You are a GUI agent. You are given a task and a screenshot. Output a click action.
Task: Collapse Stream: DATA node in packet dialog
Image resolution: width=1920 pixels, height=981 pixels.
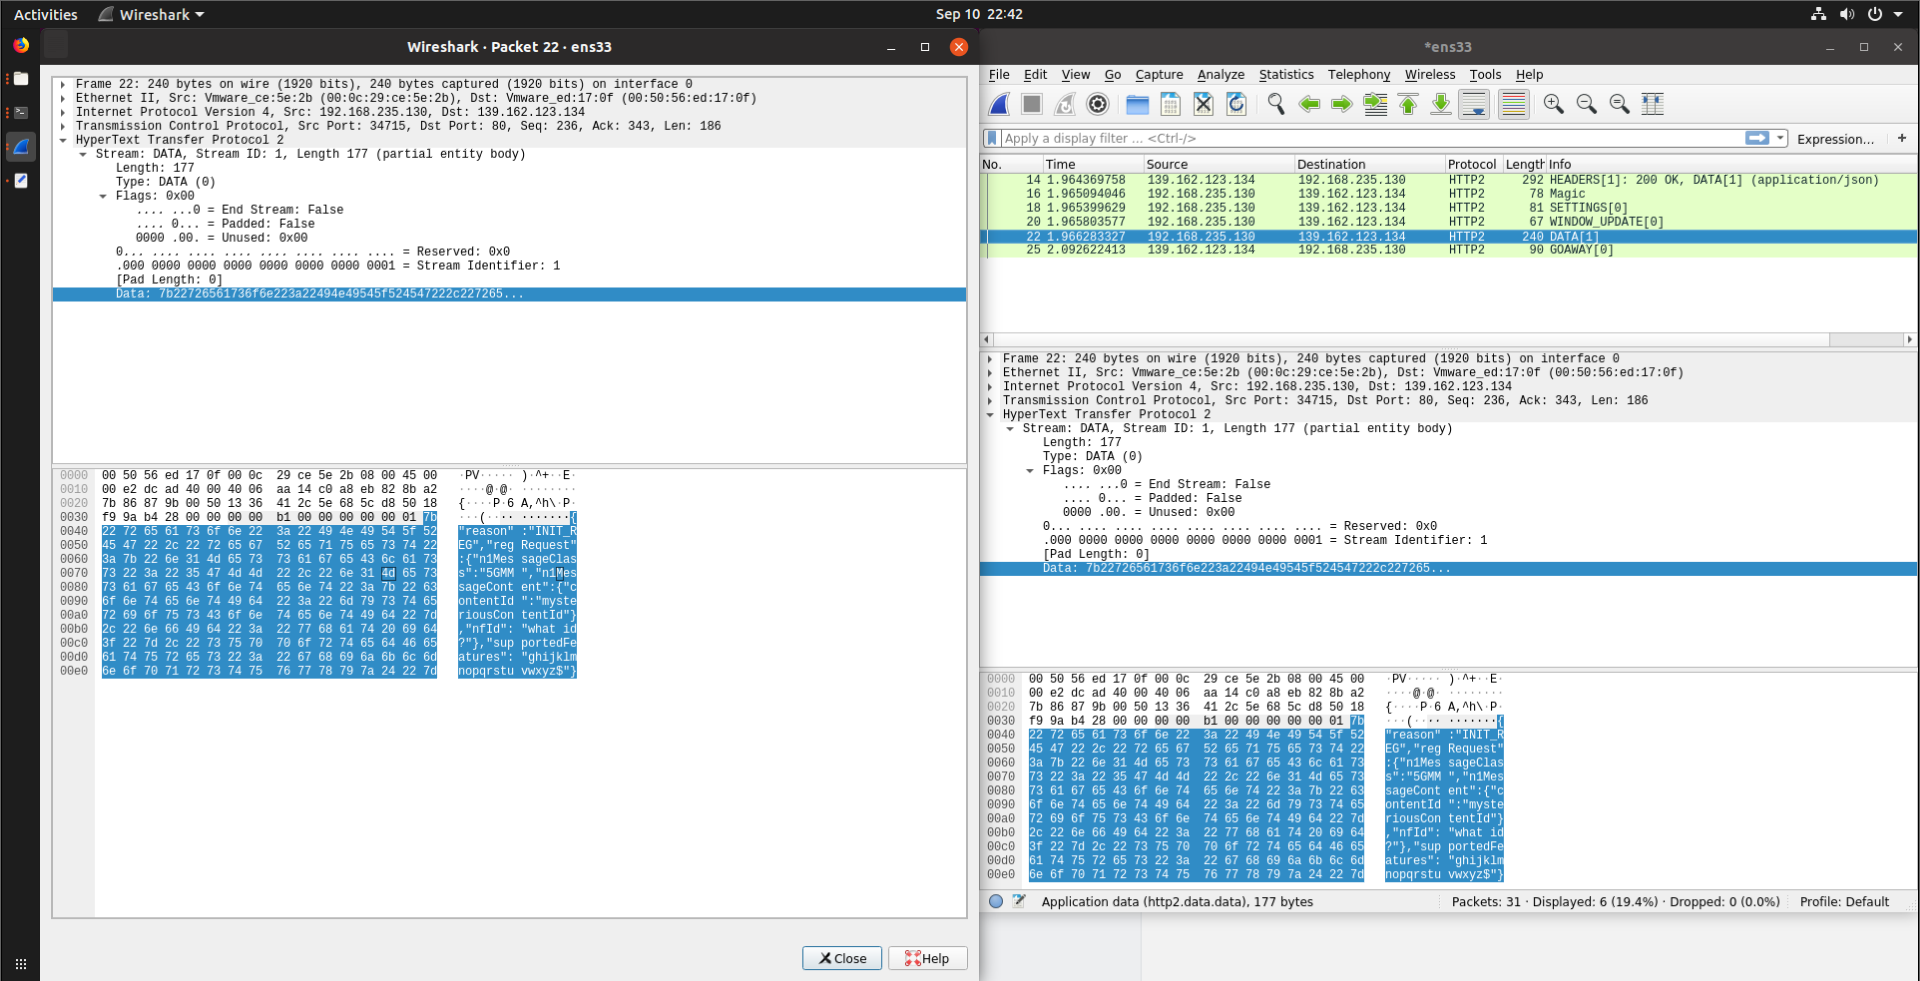(x=83, y=154)
